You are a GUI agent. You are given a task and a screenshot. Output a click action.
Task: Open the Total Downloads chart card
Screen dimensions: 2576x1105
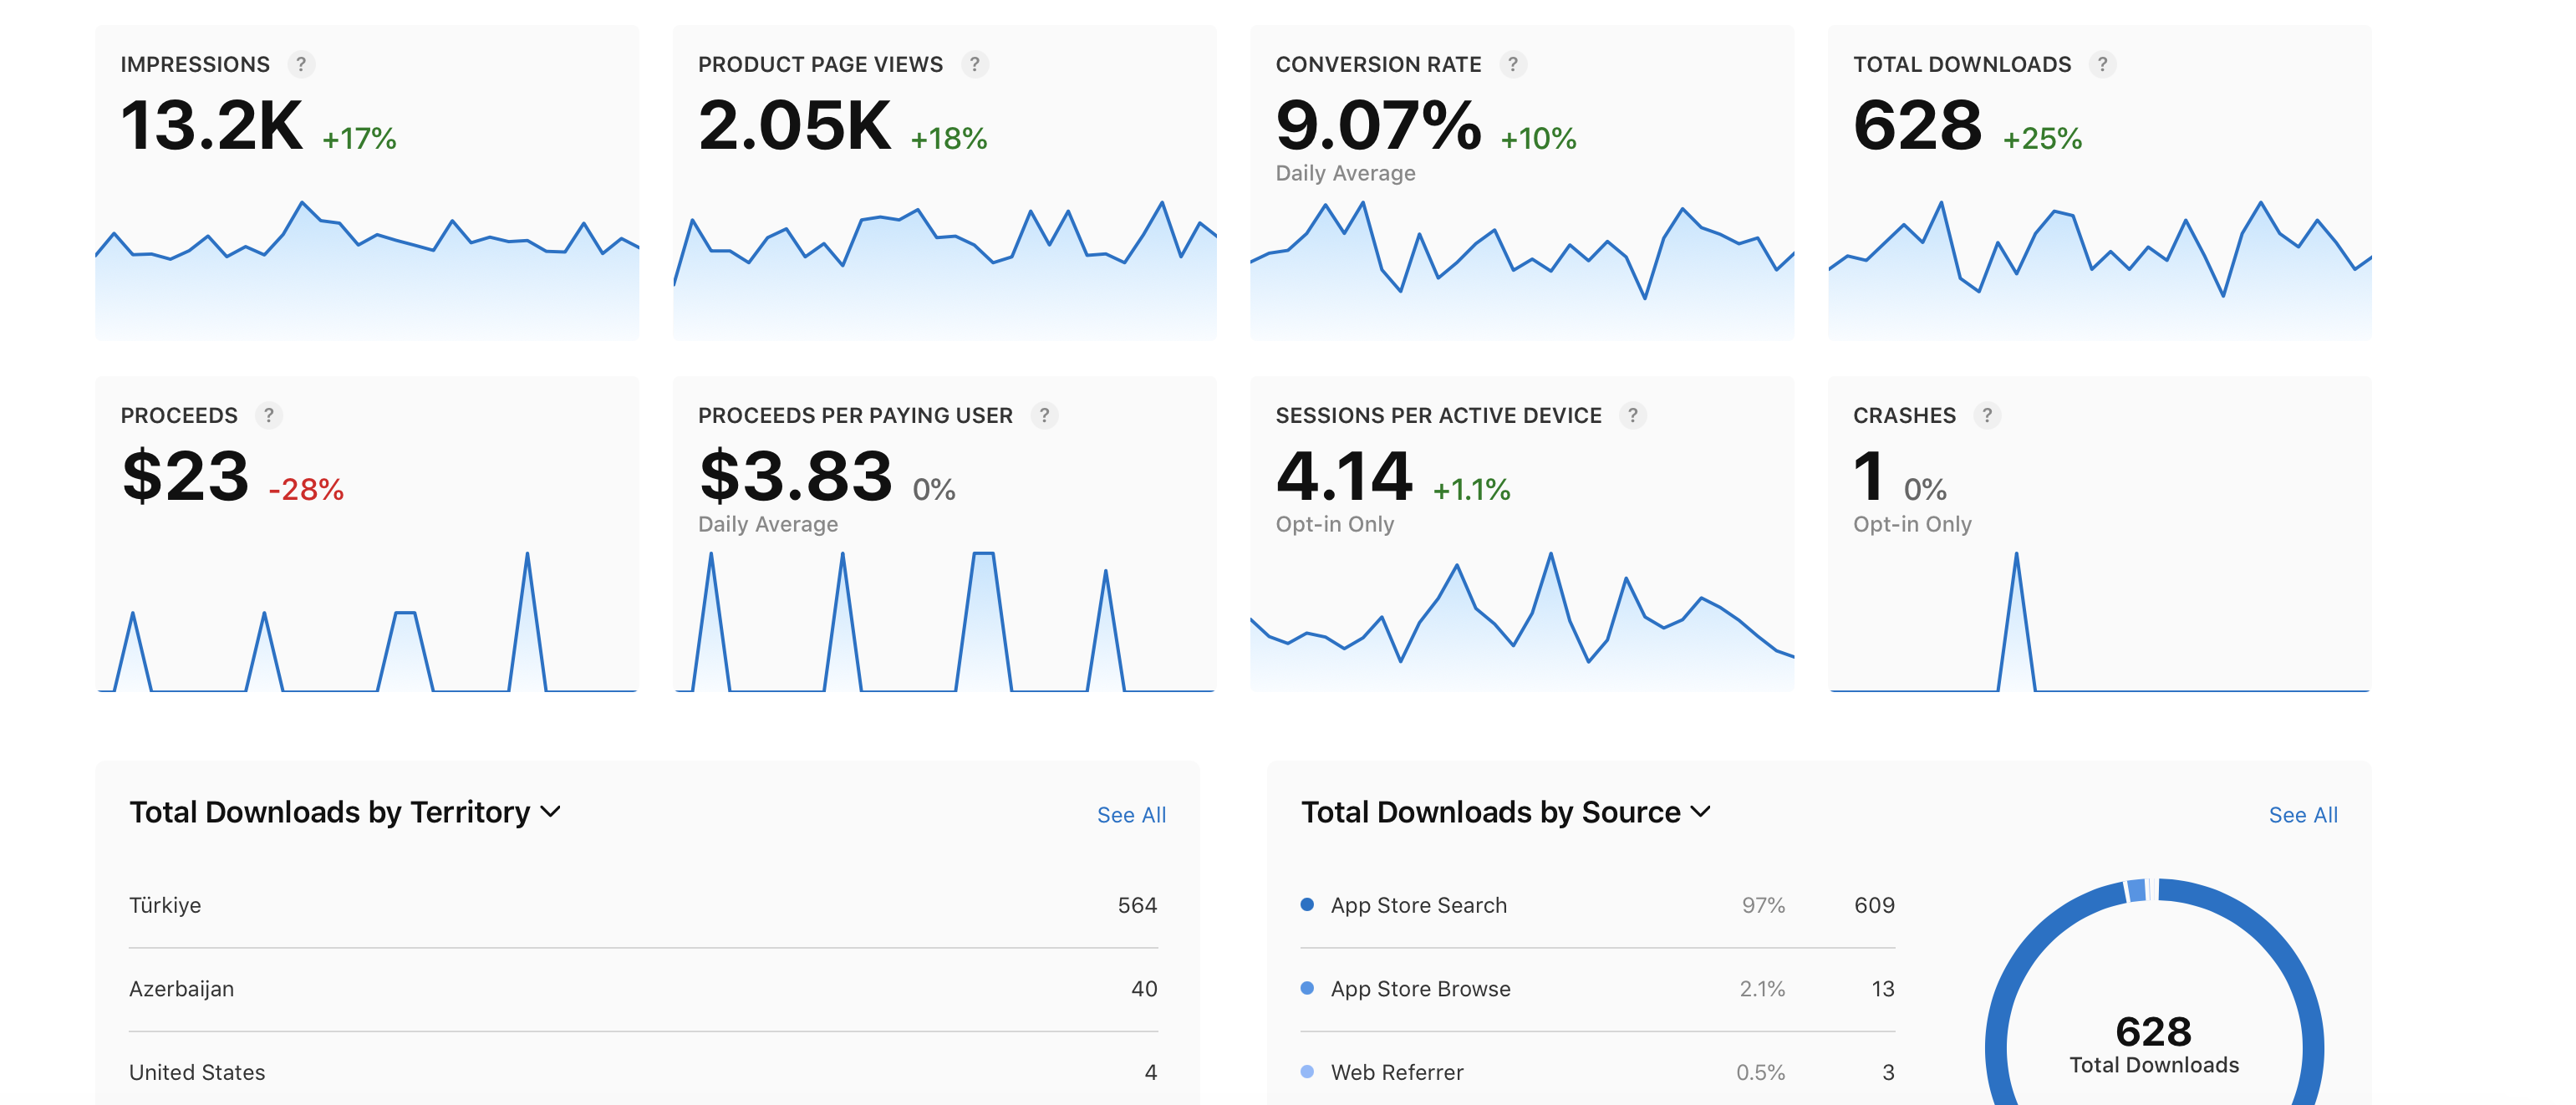pos(2100,183)
